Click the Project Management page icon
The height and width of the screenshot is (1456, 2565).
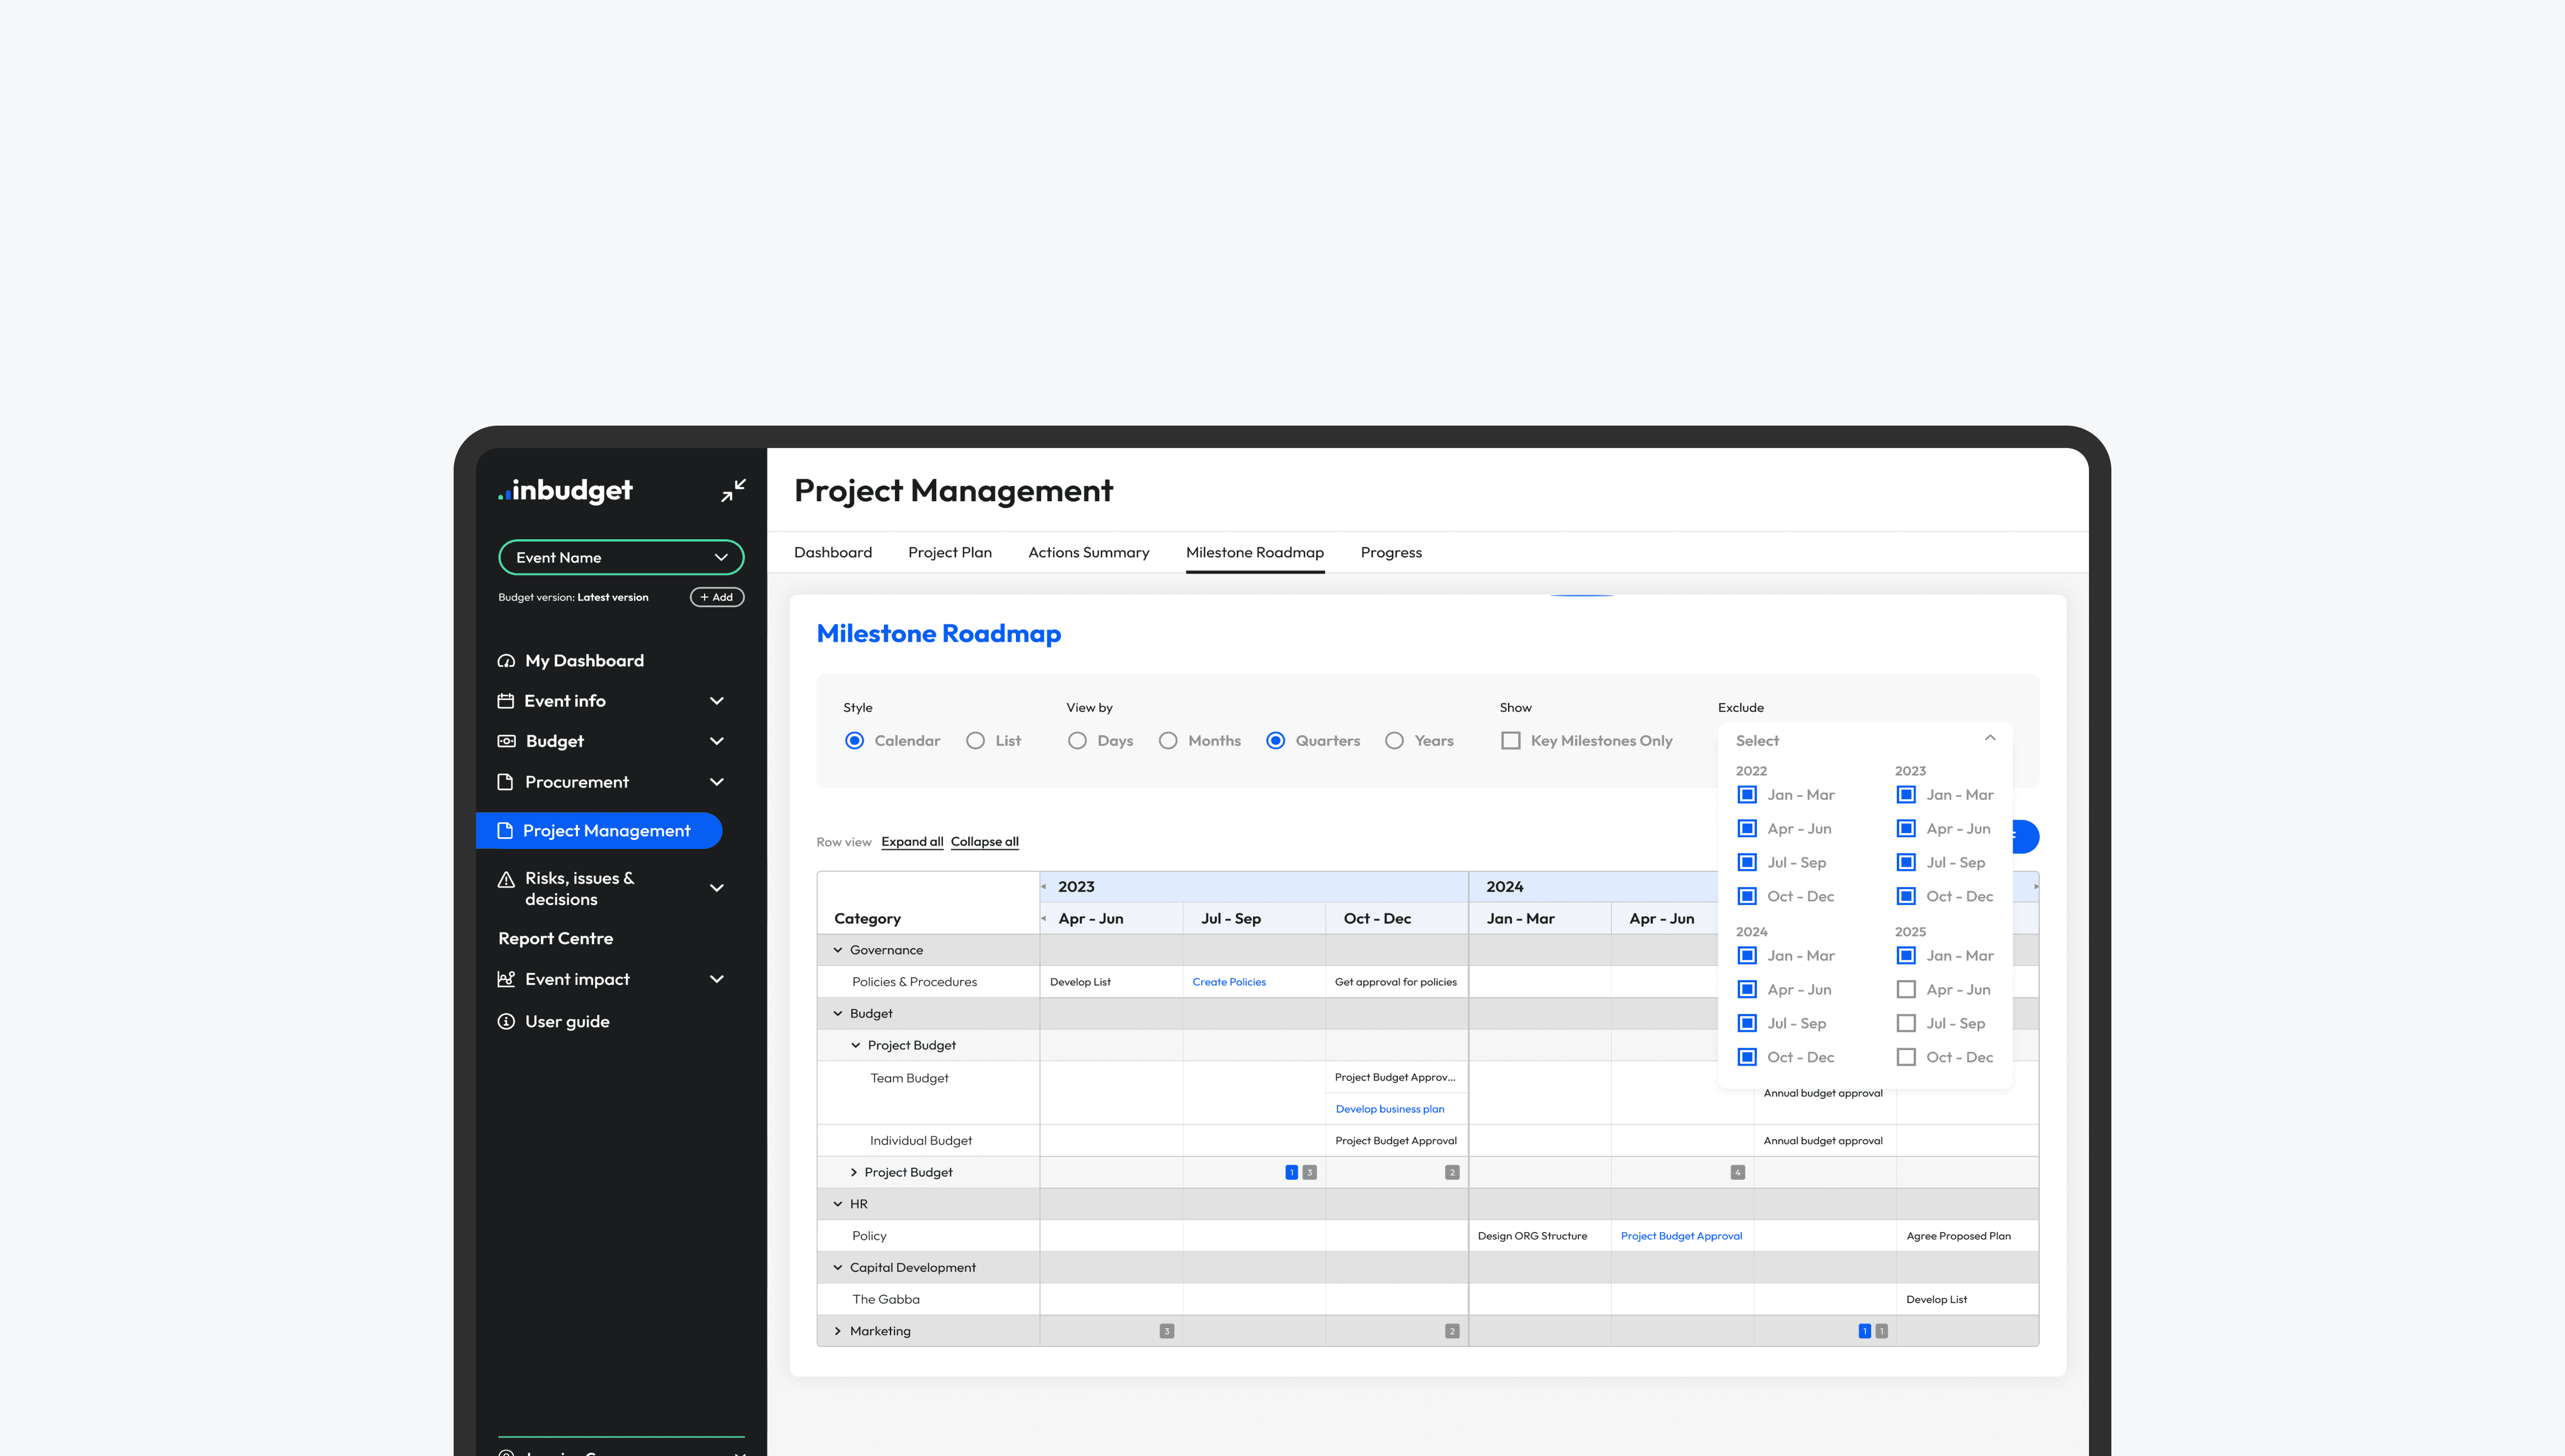(x=505, y=831)
